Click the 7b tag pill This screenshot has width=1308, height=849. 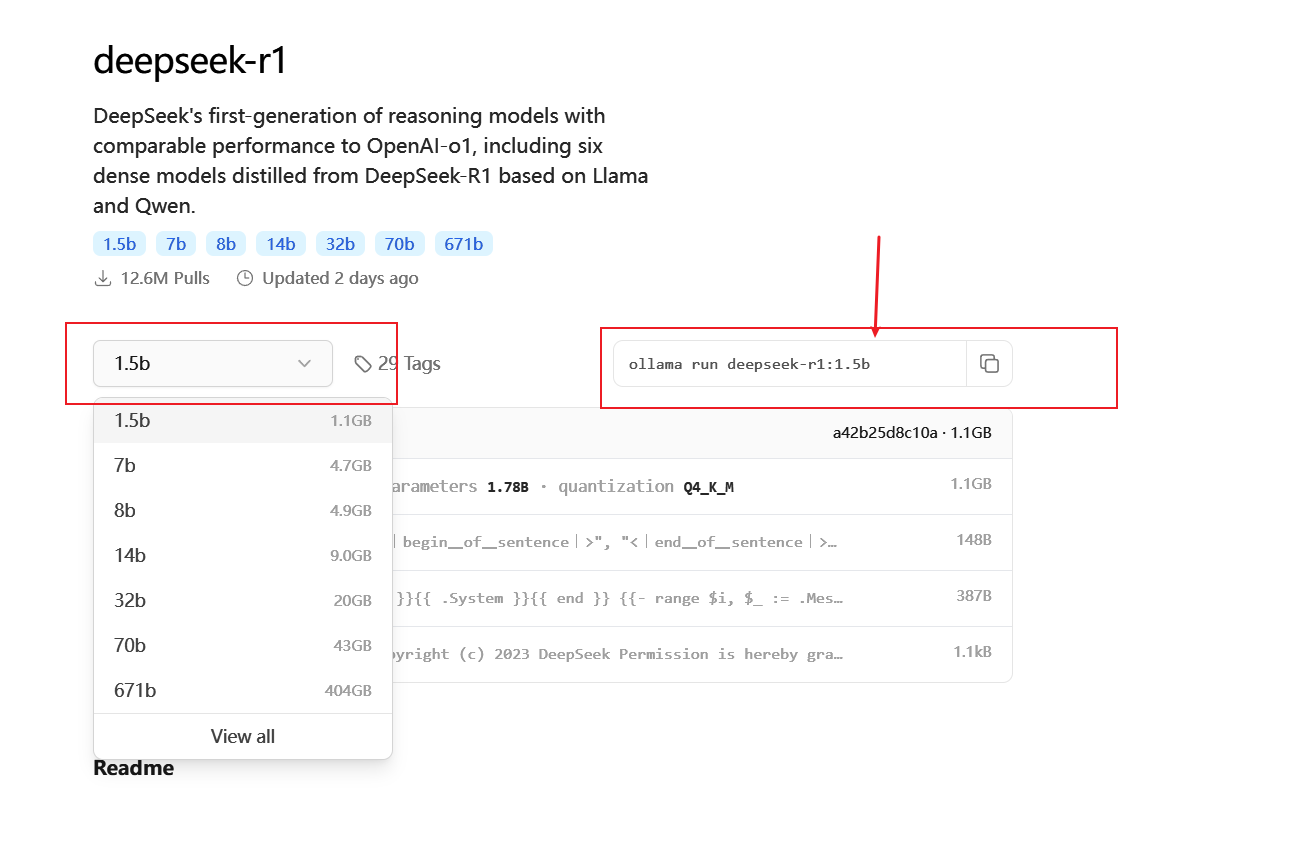coord(176,244)
